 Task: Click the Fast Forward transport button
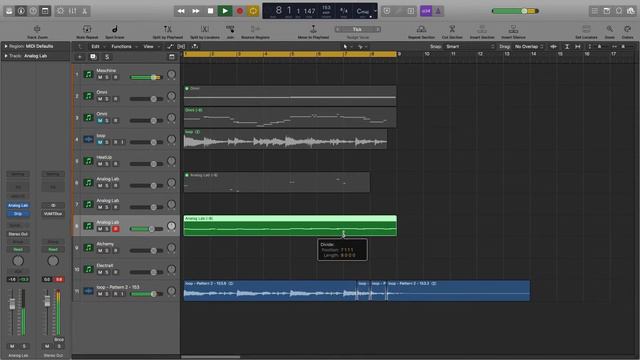click(x=196, y=11)
